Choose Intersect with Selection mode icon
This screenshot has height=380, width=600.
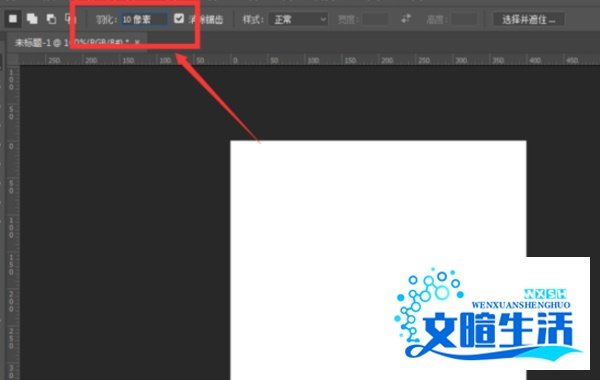pos(70,19)
